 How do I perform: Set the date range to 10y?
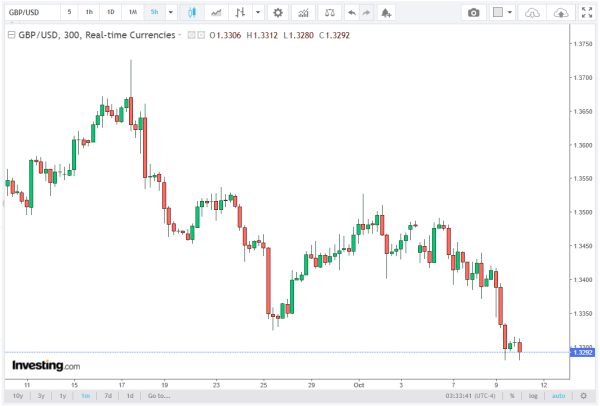(18, 396)
